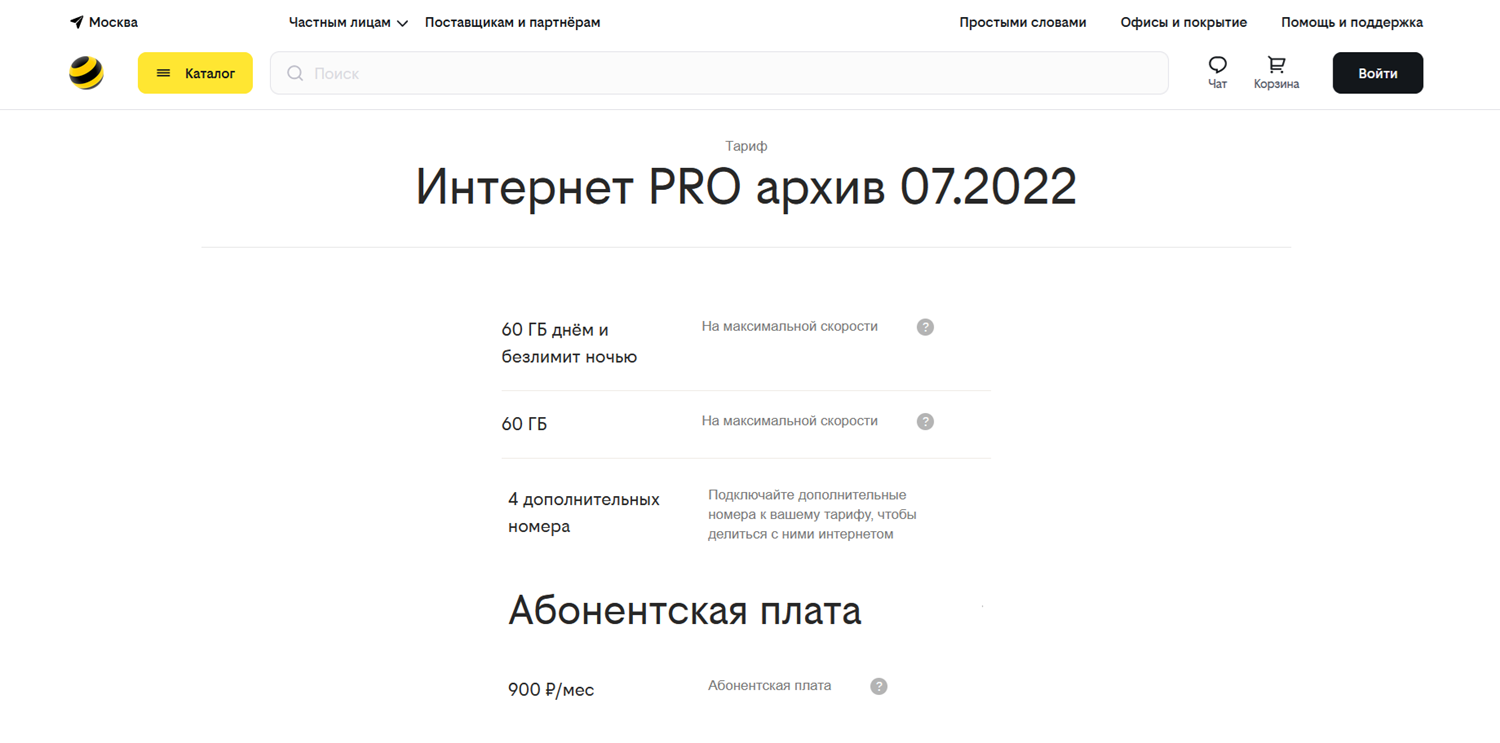Click the price 900 ₽/мес
The width and height of the screenshot is (1500, 743).
coord(551,690)
